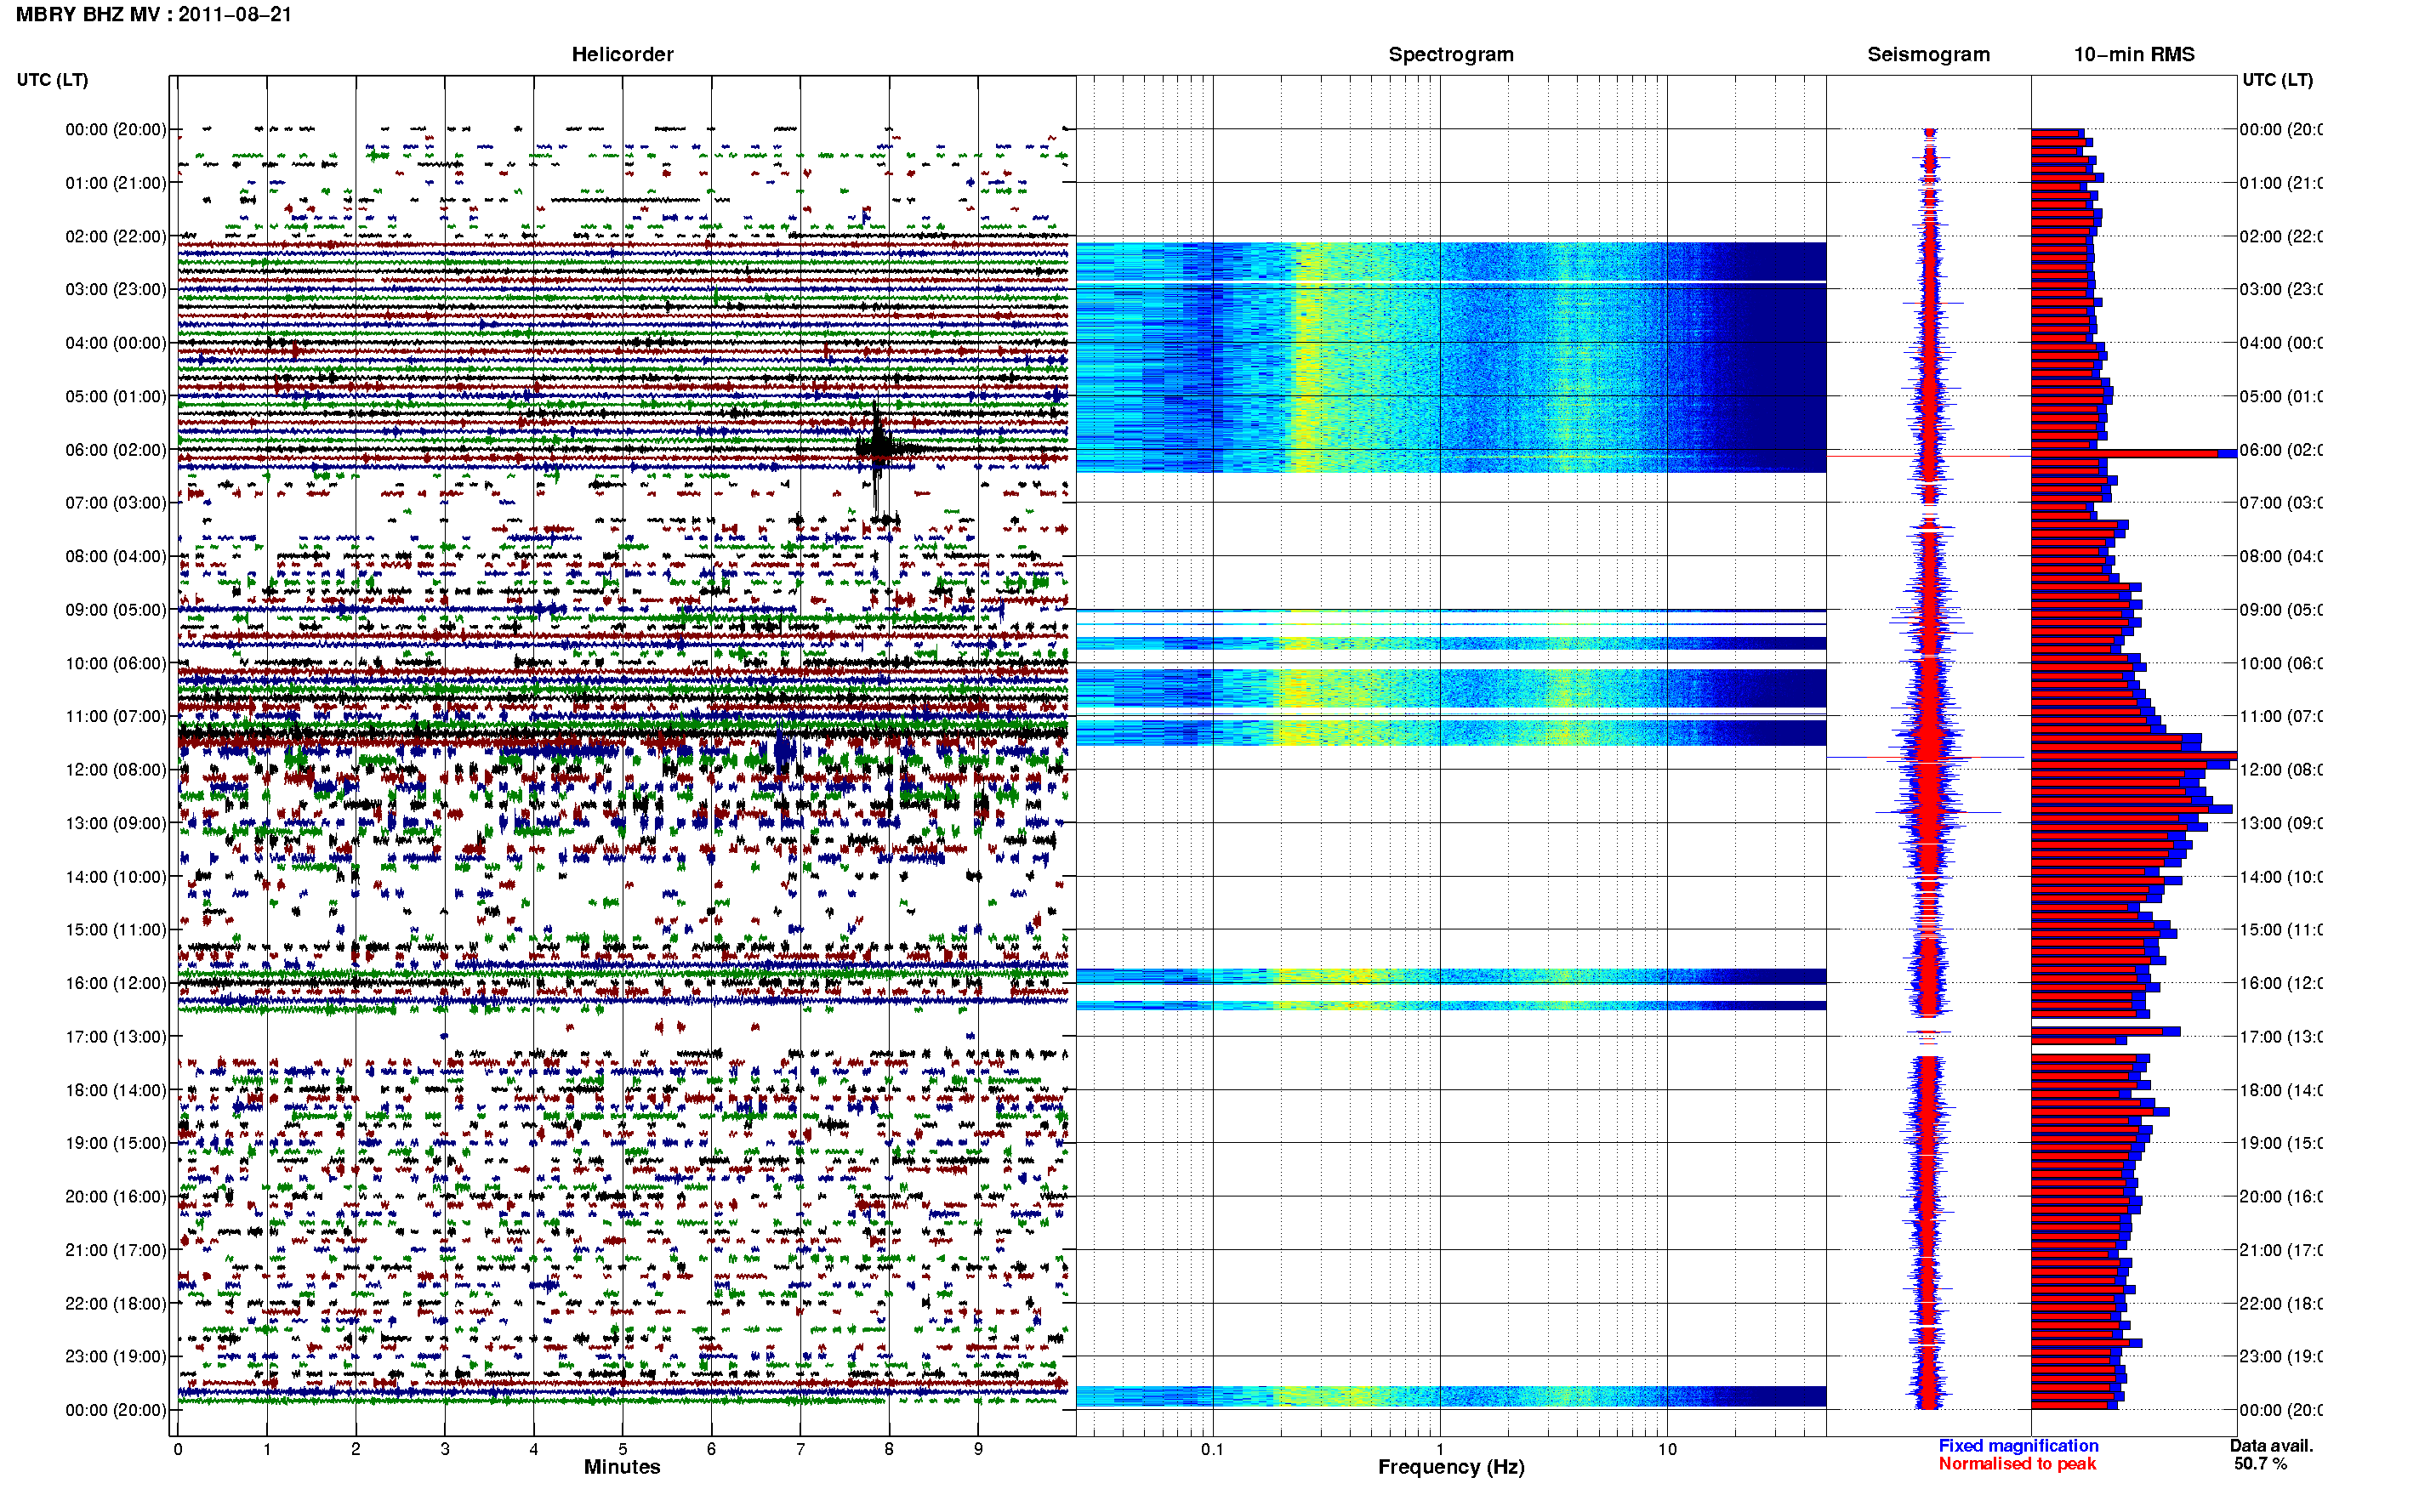Click the 10:00 (06:00) Helicorder time label
The height and width of the screenshot is (1512, 2419).
point(116,664)
